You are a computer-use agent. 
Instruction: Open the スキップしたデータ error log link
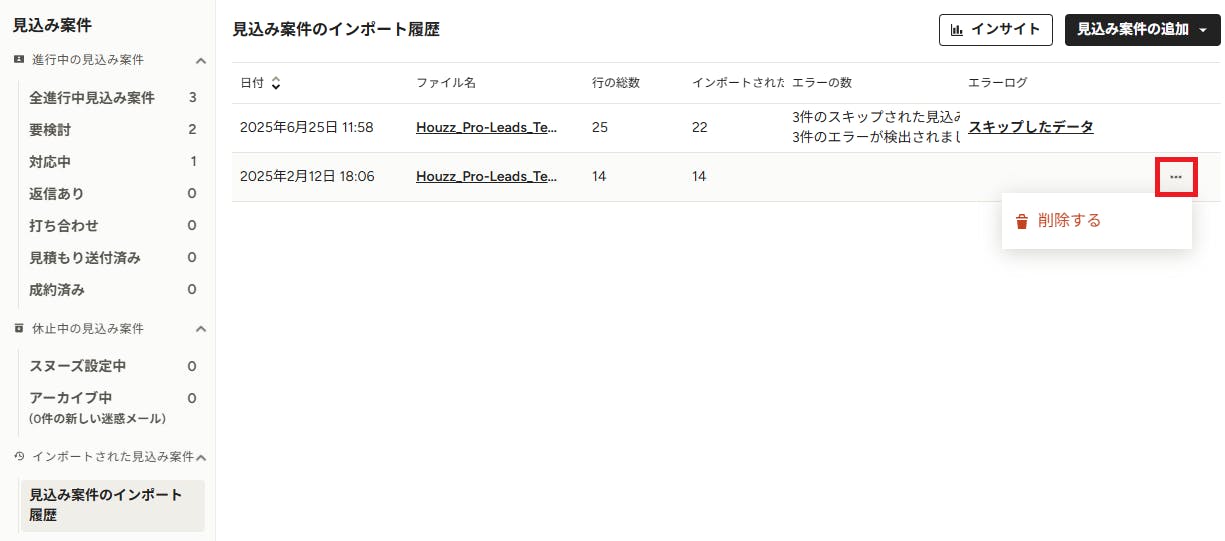coord(1030,127)
